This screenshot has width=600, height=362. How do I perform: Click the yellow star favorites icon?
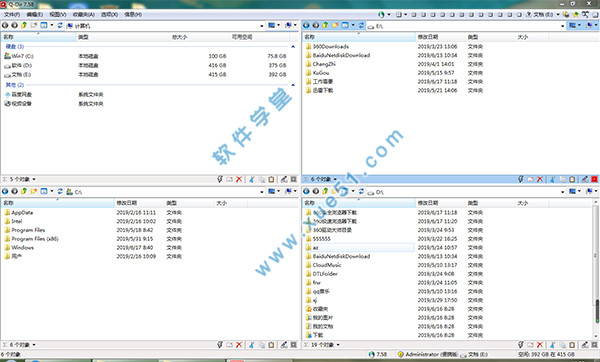coord(576,15)
